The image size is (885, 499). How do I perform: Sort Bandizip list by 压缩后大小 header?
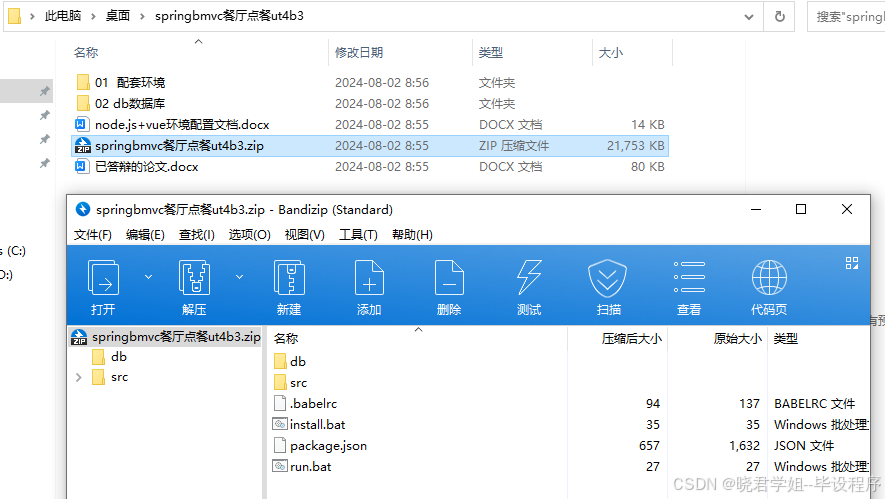click(x=632, y=339)
